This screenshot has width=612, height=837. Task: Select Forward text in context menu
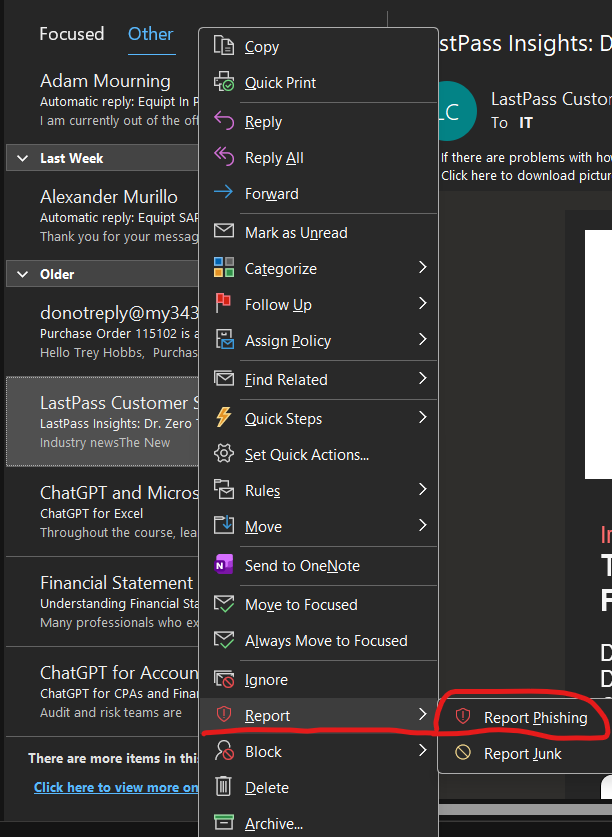271,194
